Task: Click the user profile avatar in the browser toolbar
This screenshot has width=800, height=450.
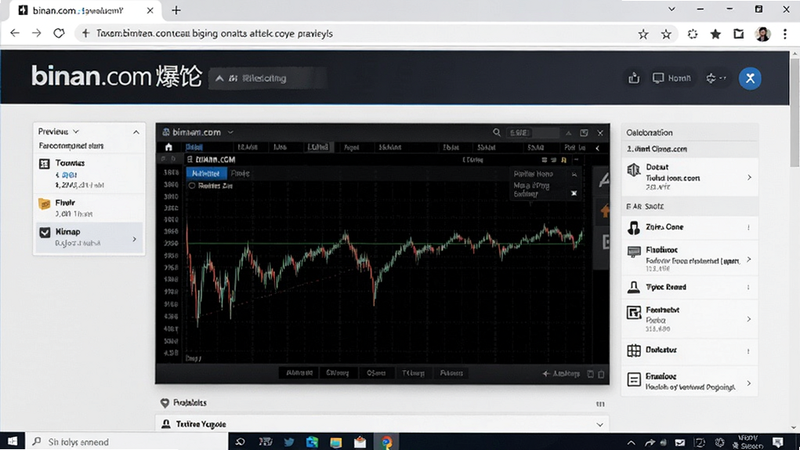Action: click(x=763, y=34)
